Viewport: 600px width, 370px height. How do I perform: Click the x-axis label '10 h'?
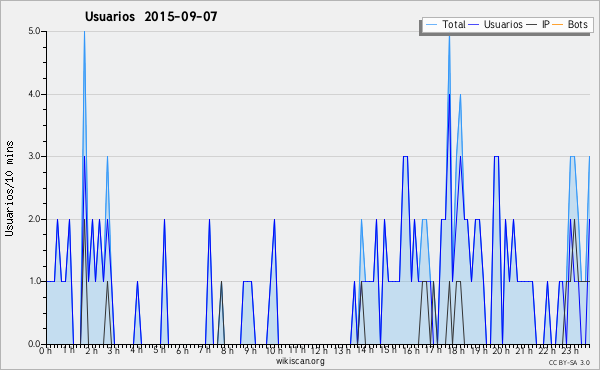click(x=274, y=350)
